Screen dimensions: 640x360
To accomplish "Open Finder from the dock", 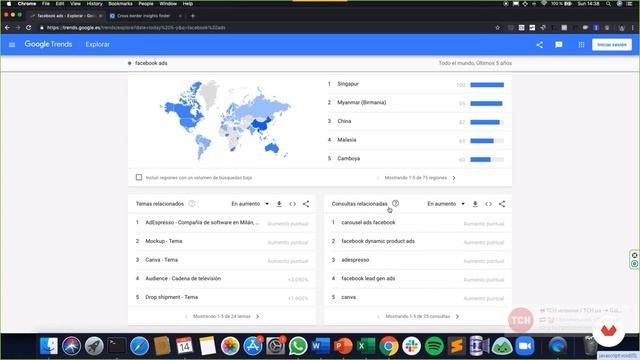I will click(49, 346).
